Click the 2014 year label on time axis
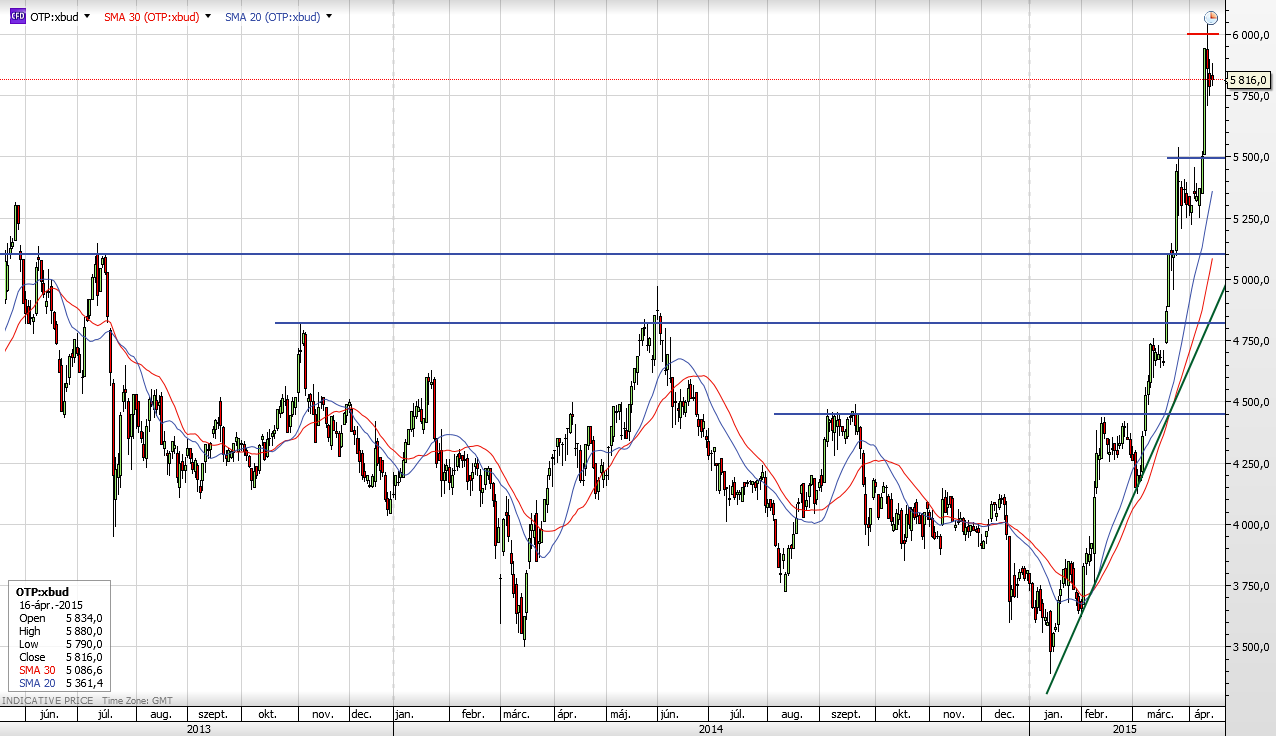The width and height of the screenshot is (1276, 736). coord(711,729)
